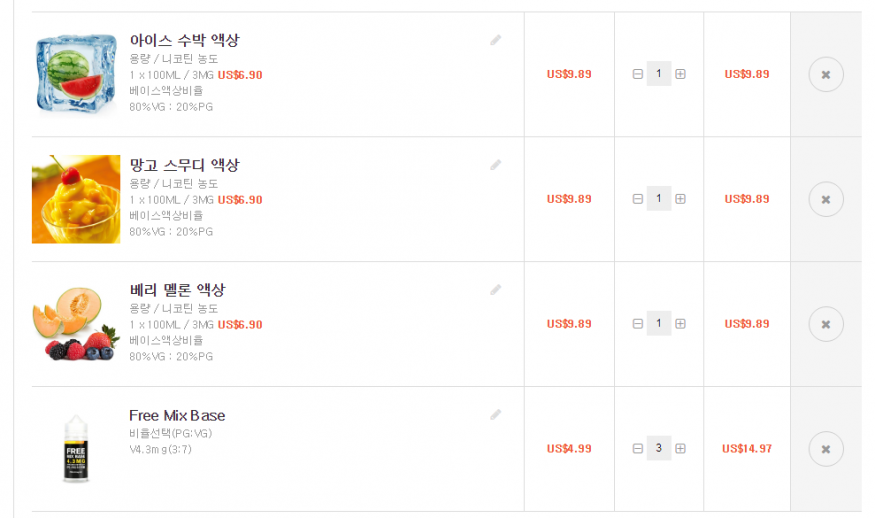Click the pencil icon for Free Mix Base
Viewport: 875px width, 518px height.
(495, 414)
